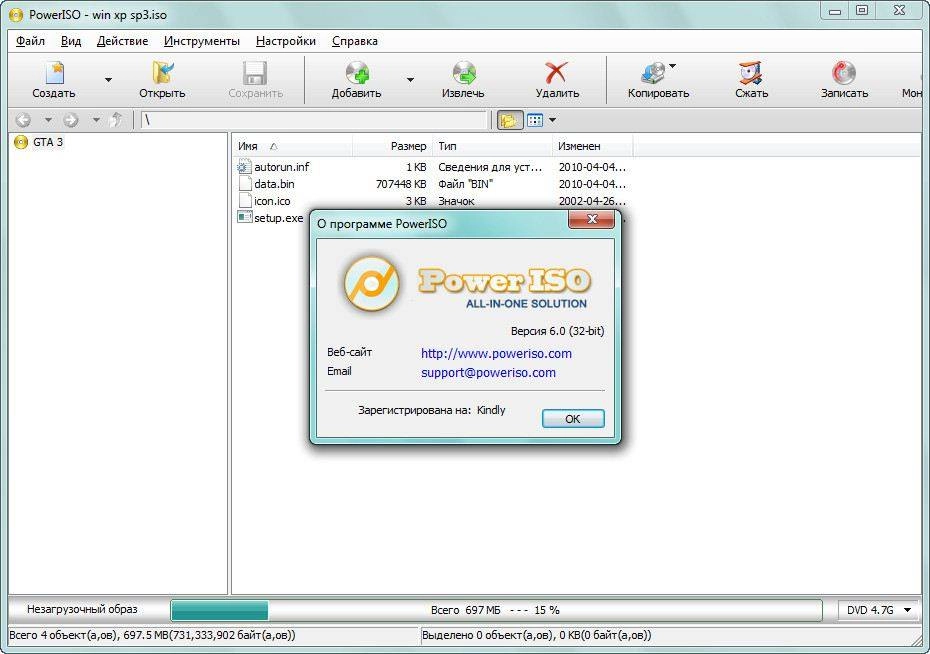Open the Создать dropdown arrow
930x654 pixels.
point(108,79)
